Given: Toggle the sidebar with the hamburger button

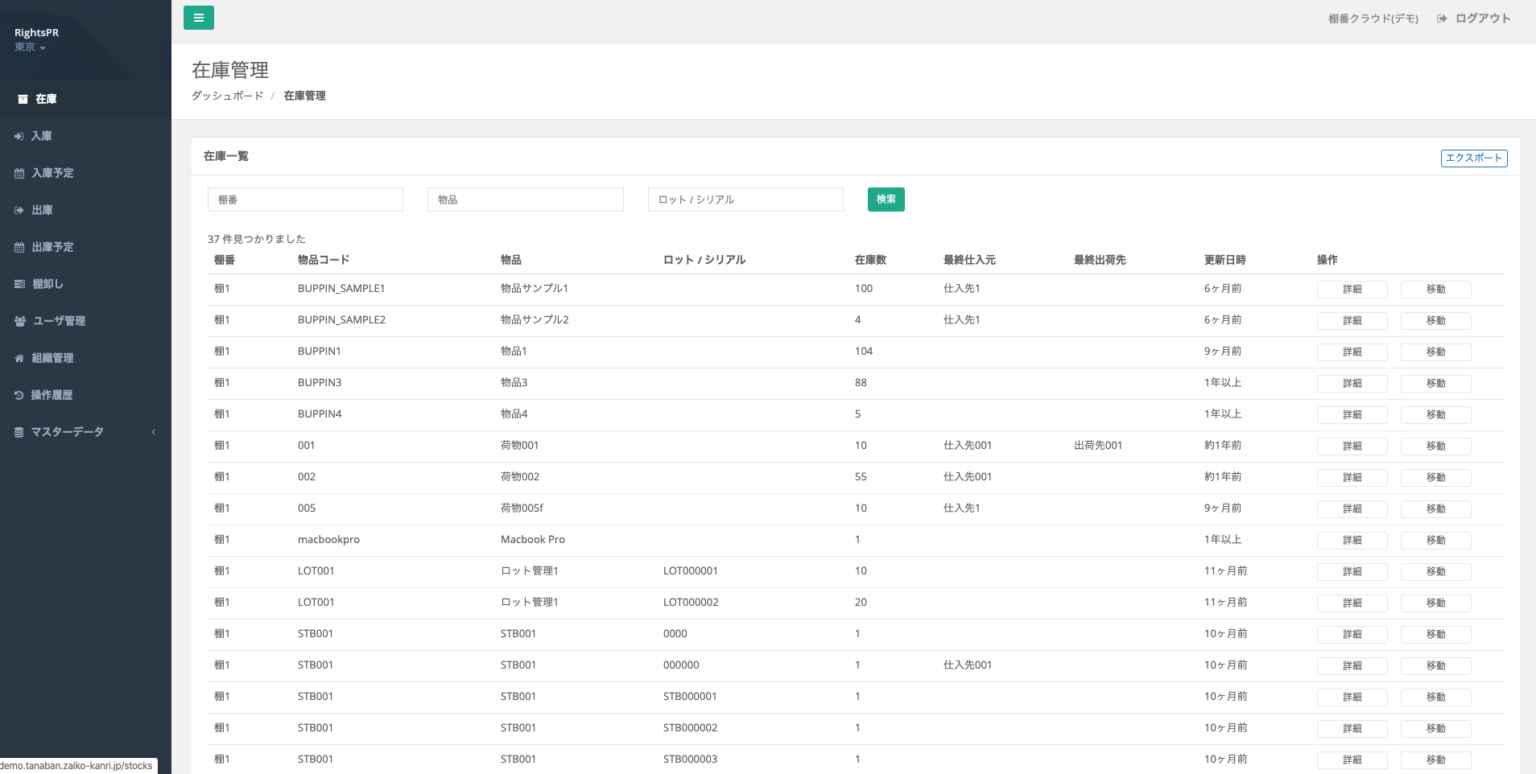Looking at the screenshot, I should coord(198,17).
